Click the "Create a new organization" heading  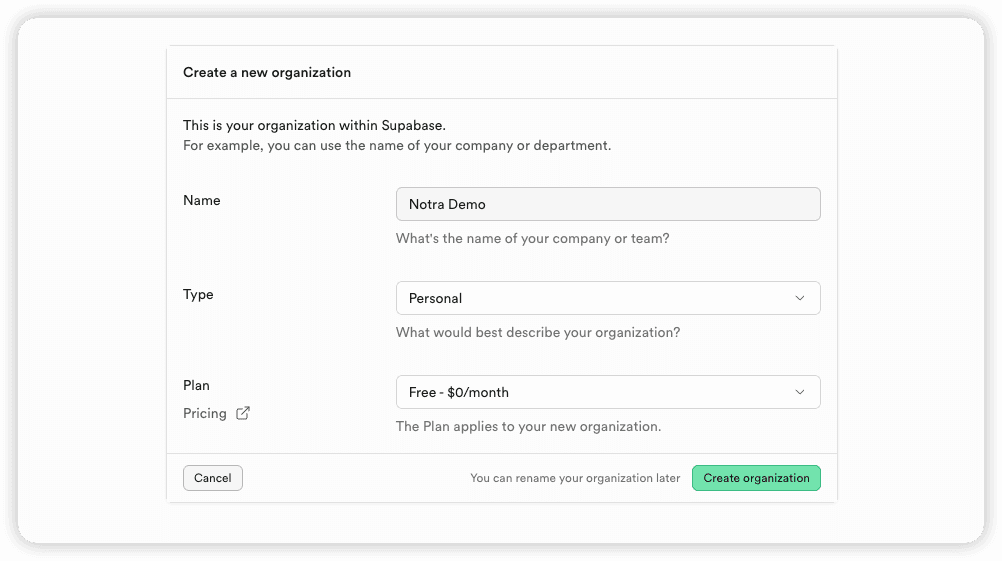267,72
